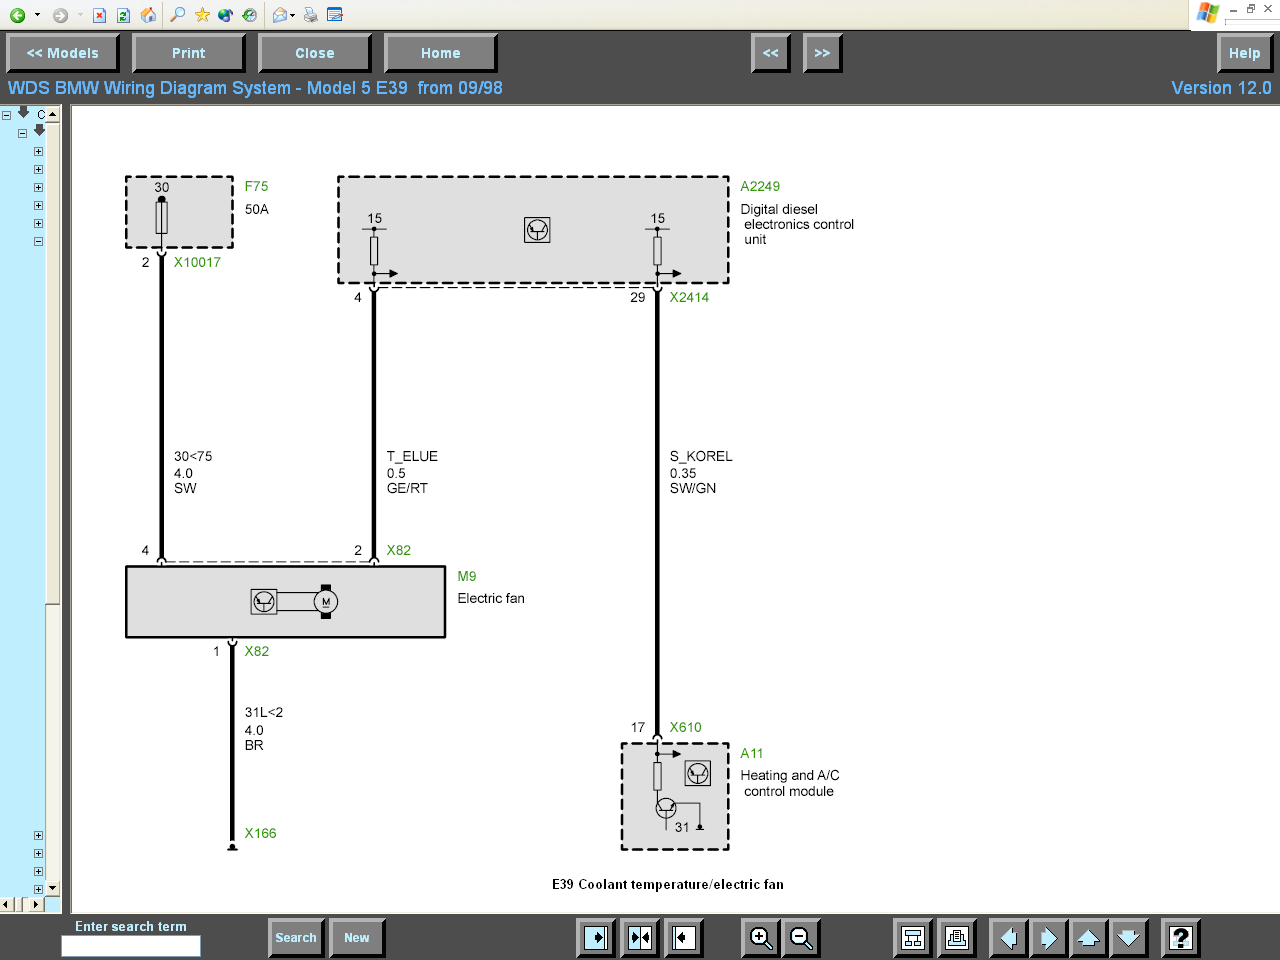The width and height of the screenshot is (1280, 960).
Task: Click the bottom toolbar print diagram icon
Action: [x=957, y=938]
